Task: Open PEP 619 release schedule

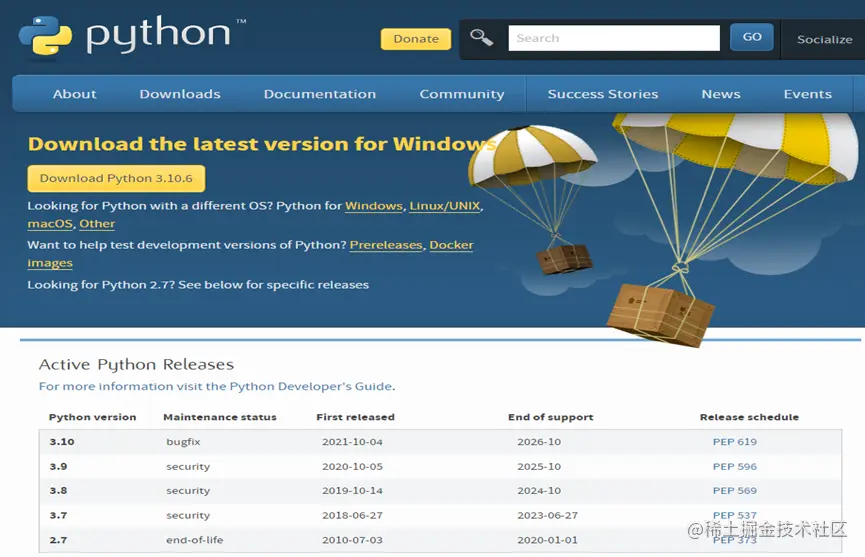Action: click(735, 442)
